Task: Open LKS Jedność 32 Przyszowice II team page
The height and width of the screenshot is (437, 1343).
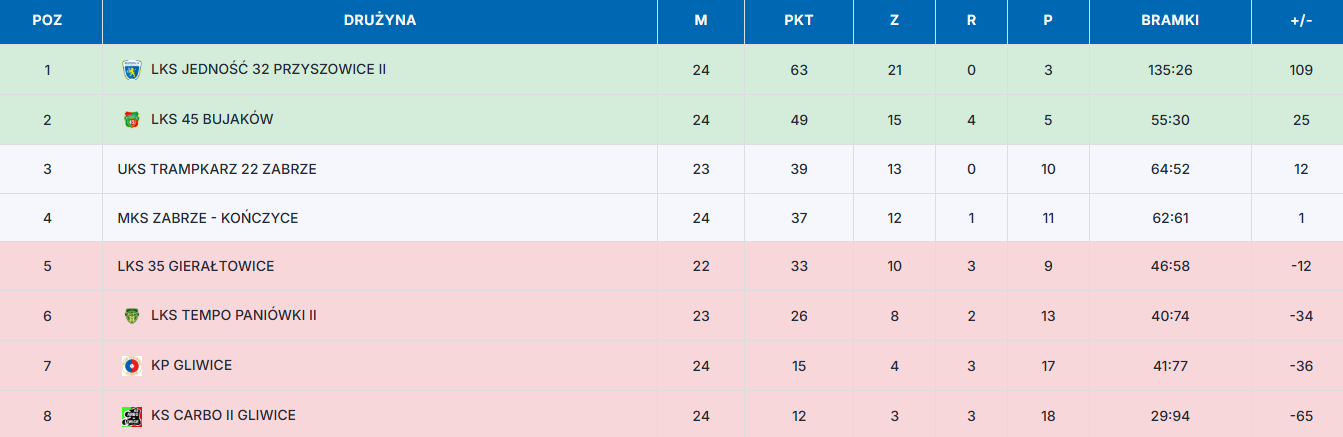Action: pyautogui.click(x=268, y=70)
